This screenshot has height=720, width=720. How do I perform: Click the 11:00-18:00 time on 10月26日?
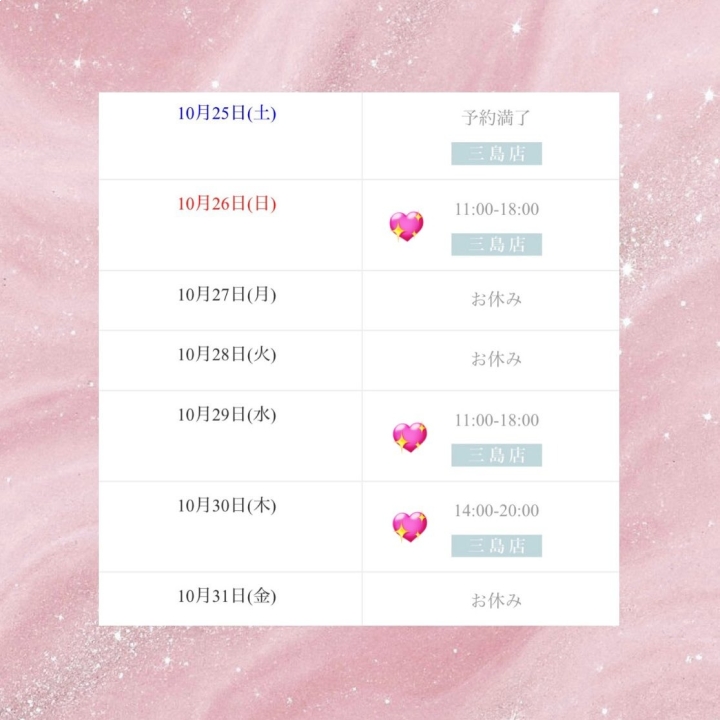pyautogui.click(x=496, y=209)
